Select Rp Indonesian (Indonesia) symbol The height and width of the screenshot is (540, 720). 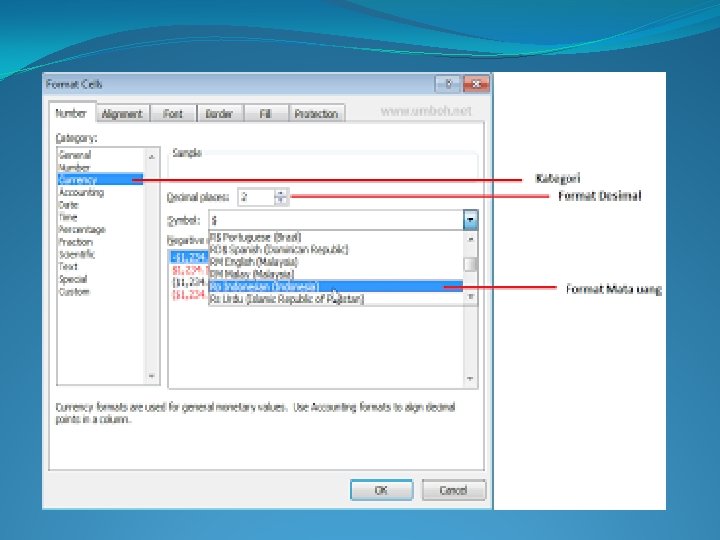[336, 287]
